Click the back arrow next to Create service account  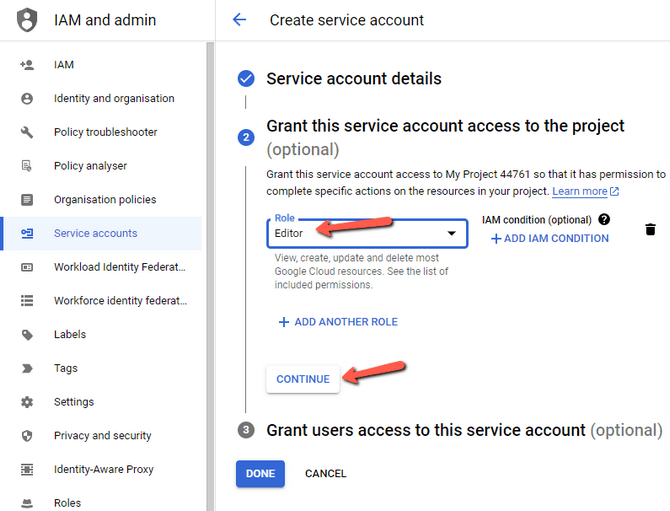[239, 20]
